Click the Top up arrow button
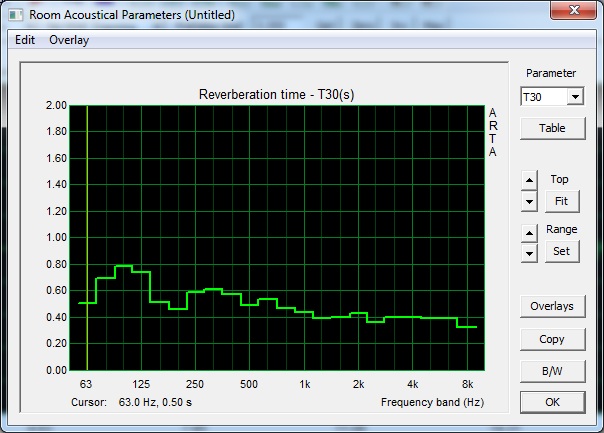Screen dimensions: 604x433 [x=529, y=180]
